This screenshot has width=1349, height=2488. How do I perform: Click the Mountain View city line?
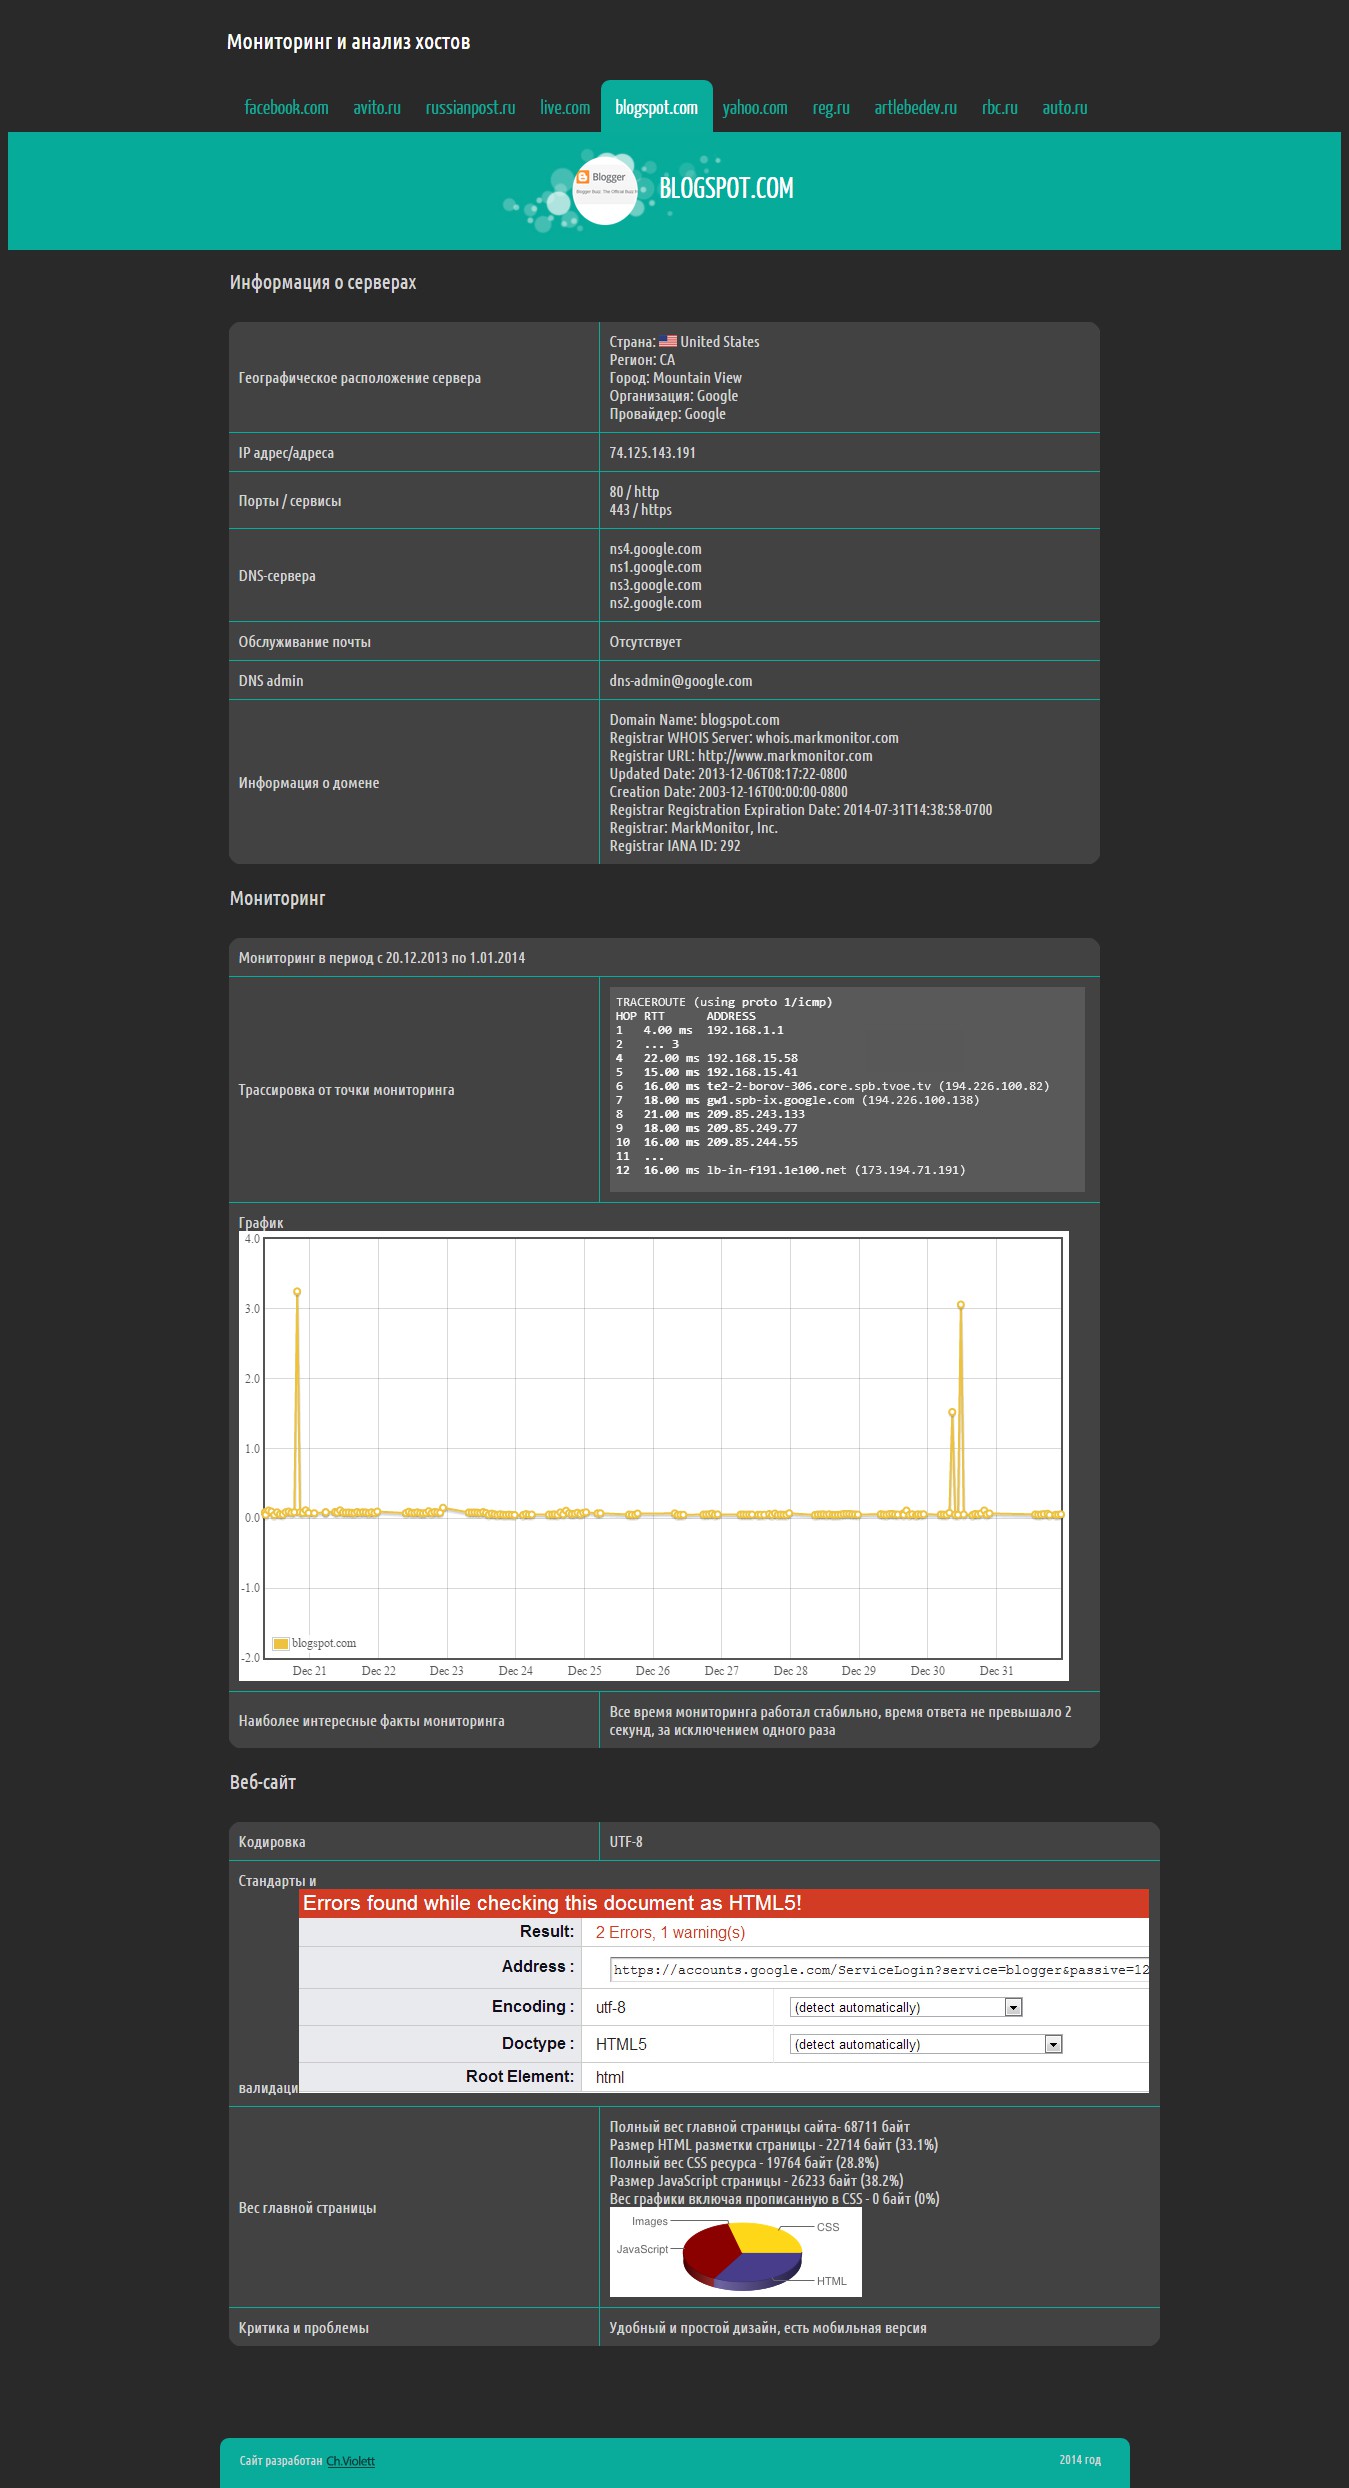point(676,377)
